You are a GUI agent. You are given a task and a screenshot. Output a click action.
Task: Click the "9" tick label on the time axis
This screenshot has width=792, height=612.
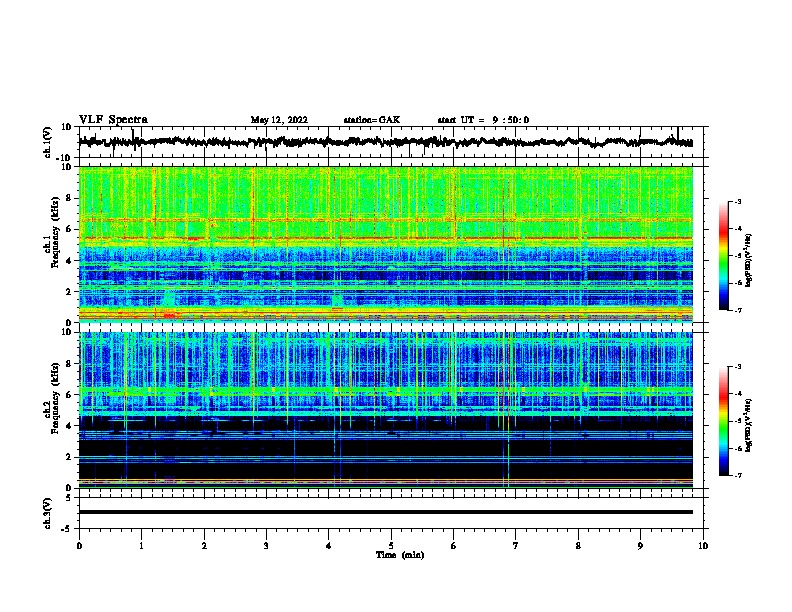640,546
